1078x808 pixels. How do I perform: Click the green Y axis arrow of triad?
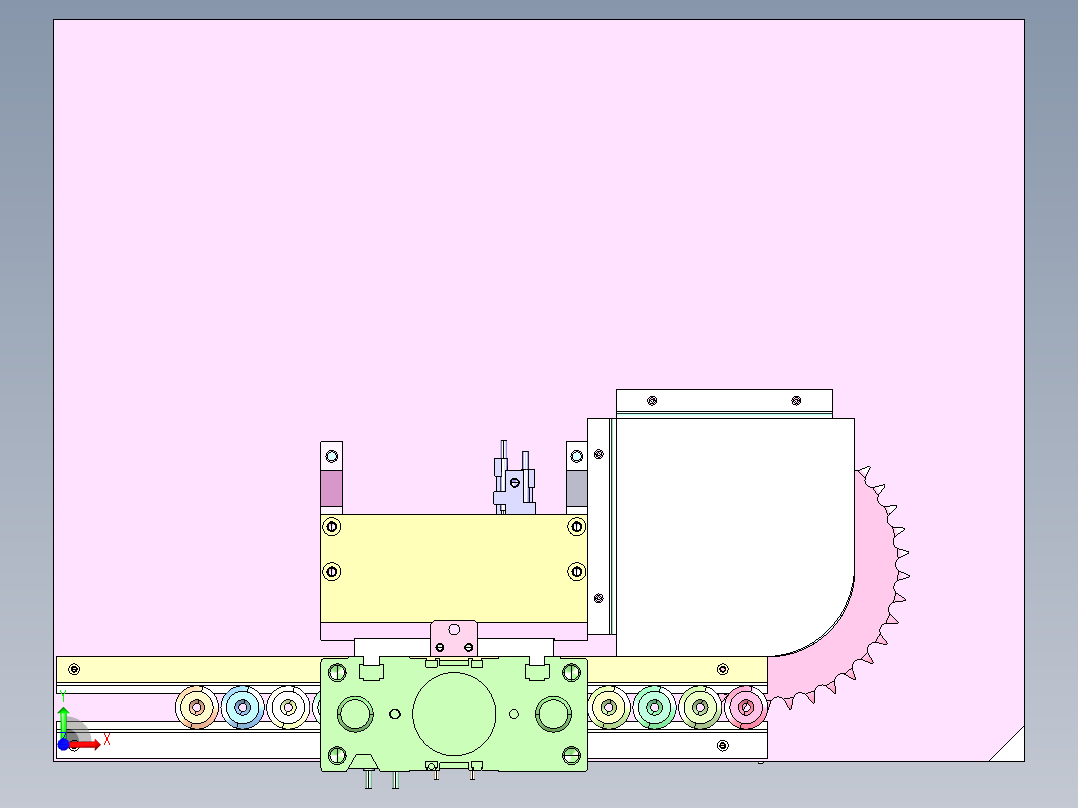pos(63,722)
